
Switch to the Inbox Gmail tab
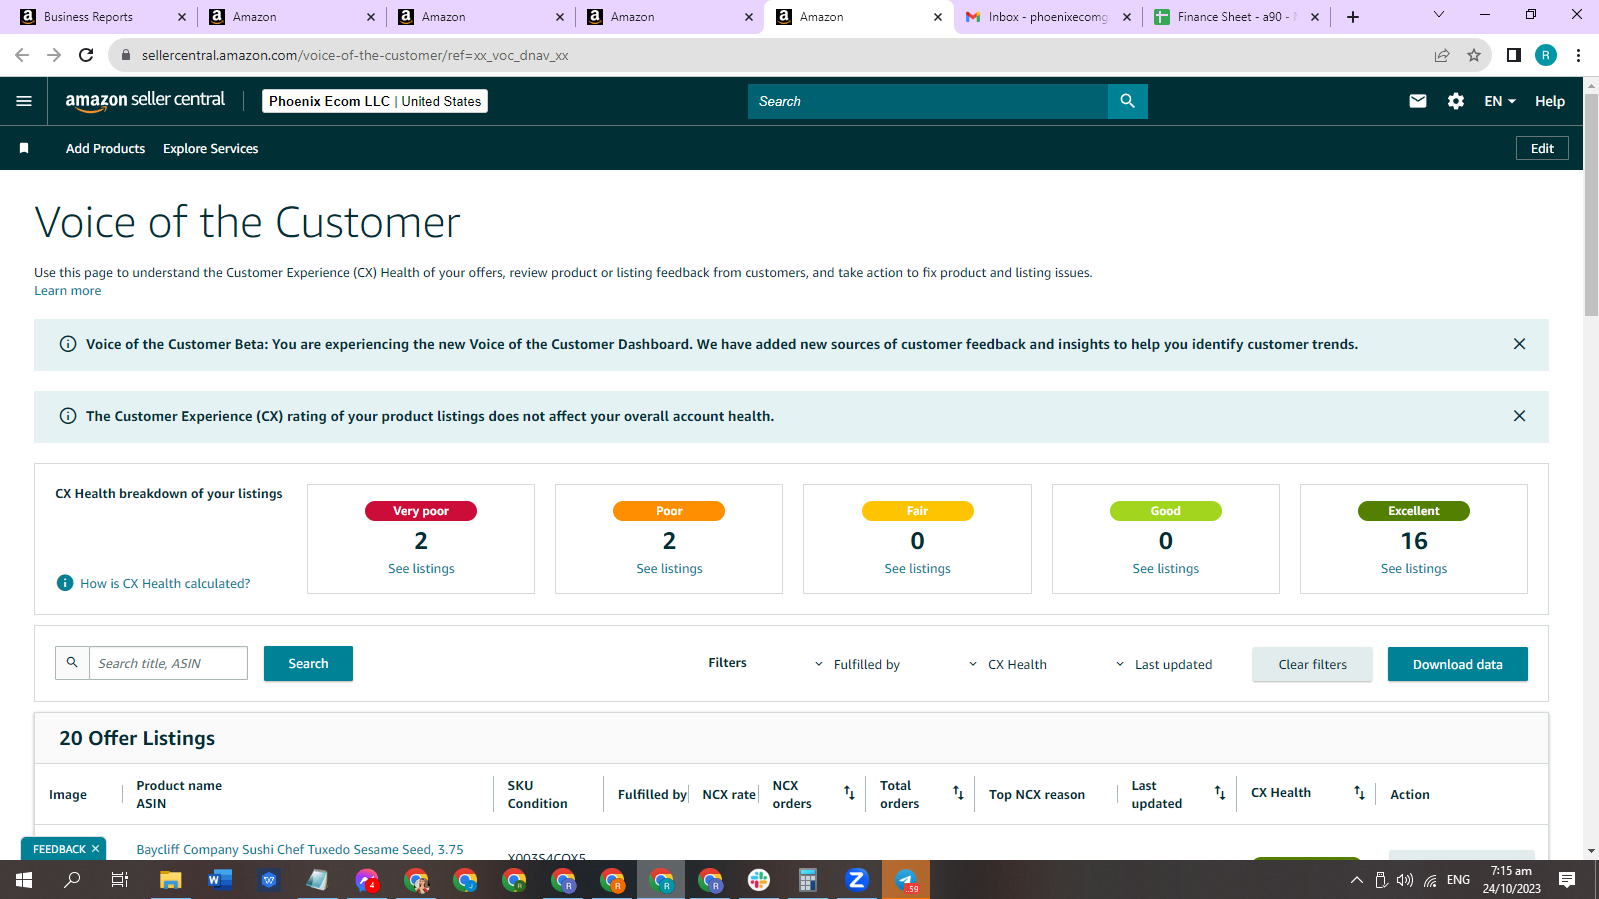coord(1047,17)
